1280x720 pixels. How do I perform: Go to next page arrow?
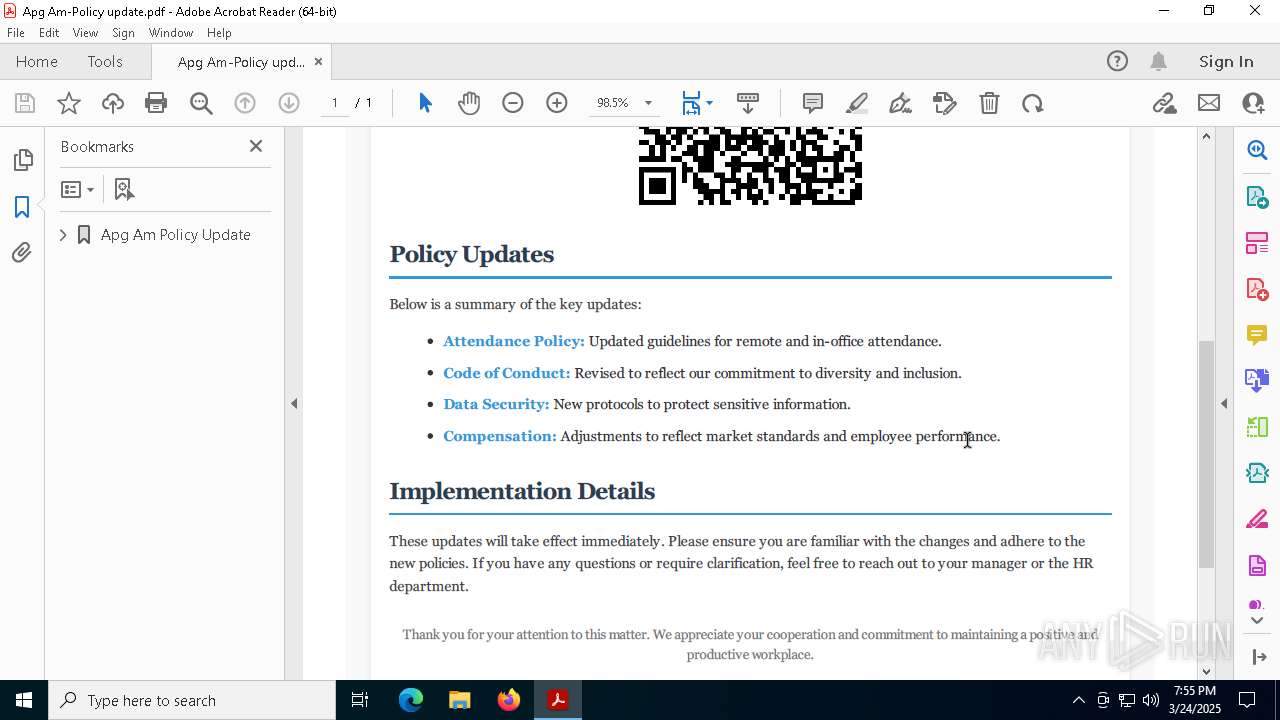click(289, 103)
